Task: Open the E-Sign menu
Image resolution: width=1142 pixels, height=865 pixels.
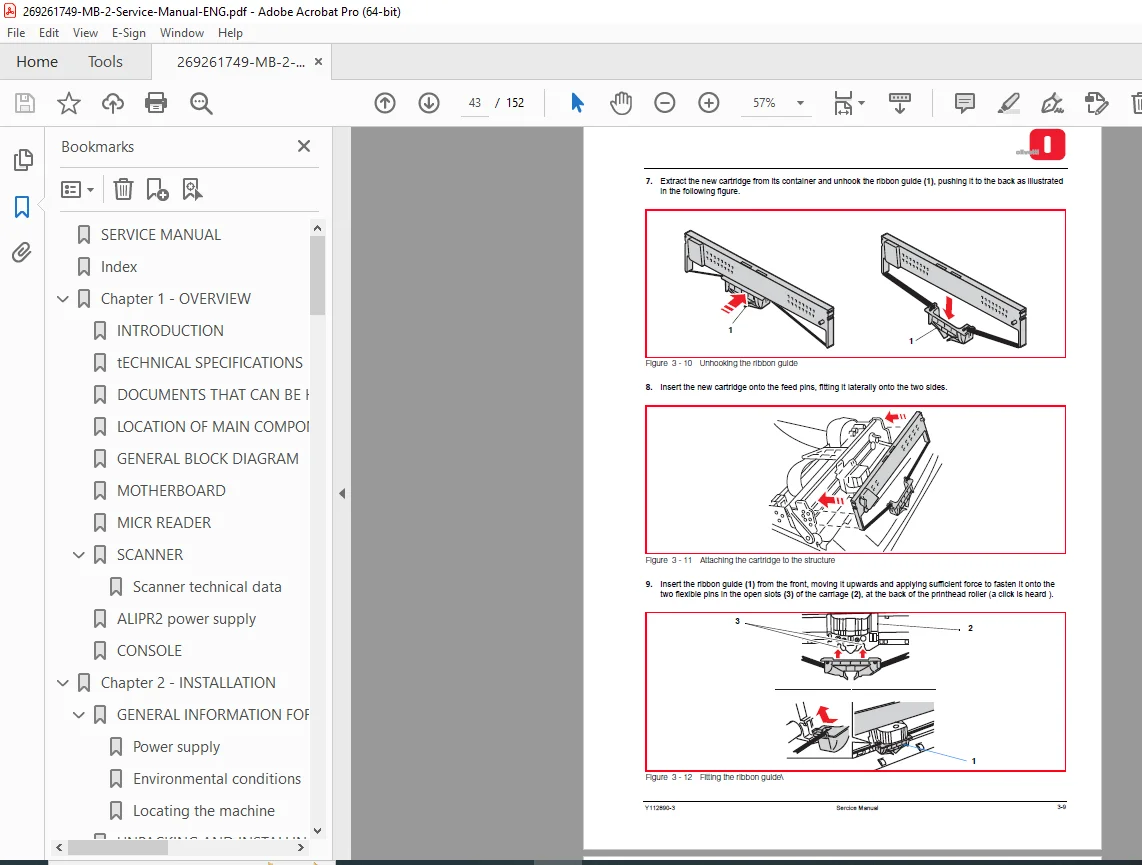Action: 128,33
